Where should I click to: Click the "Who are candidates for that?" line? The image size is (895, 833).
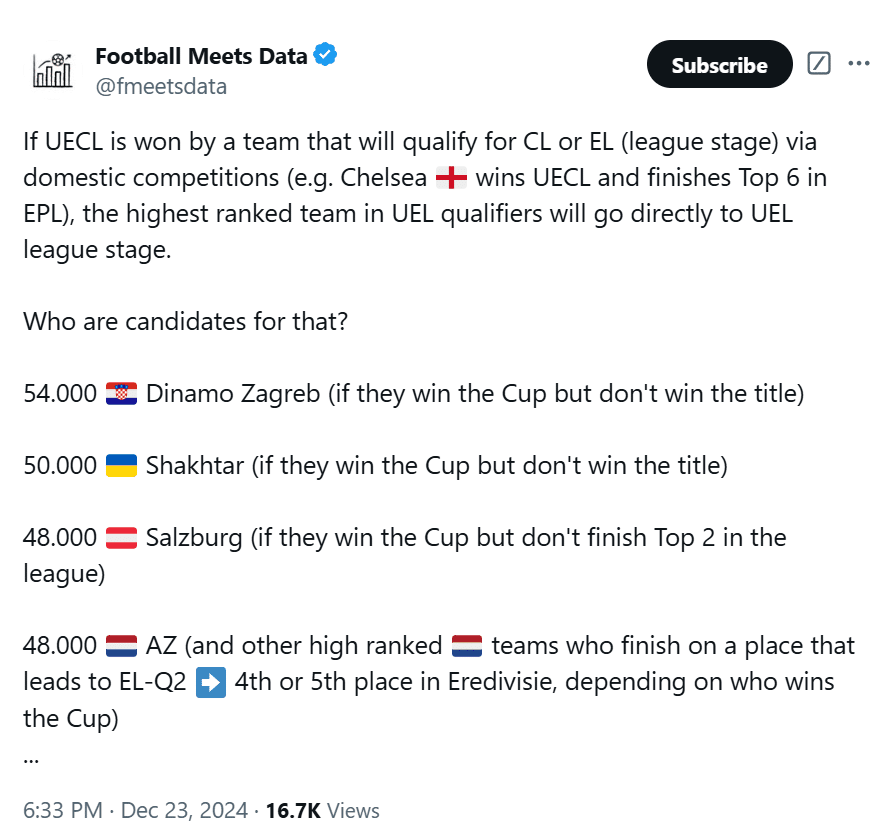186,322
